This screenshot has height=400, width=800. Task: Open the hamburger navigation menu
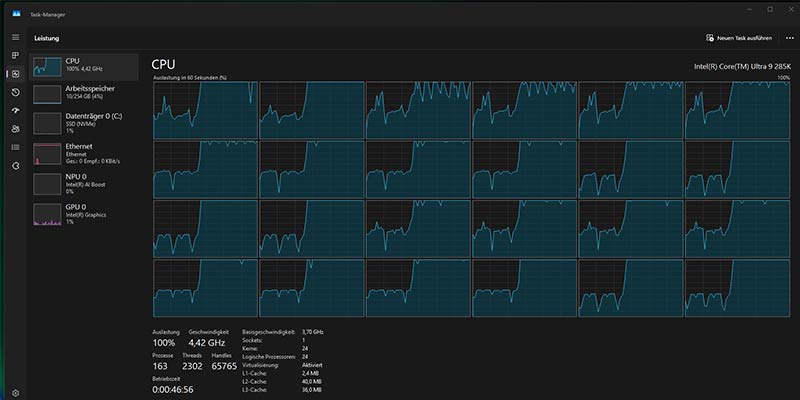coord(15,37)
